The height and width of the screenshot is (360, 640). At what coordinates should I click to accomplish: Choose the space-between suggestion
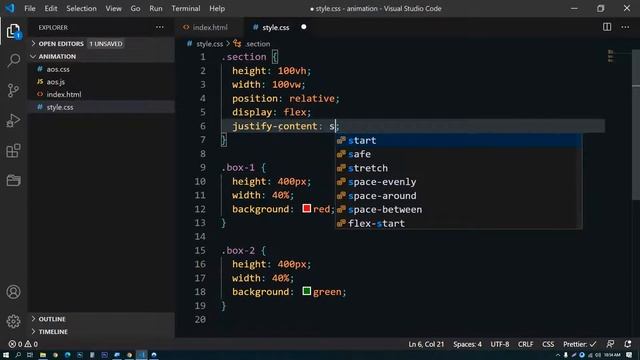click(x=458, y=210)
